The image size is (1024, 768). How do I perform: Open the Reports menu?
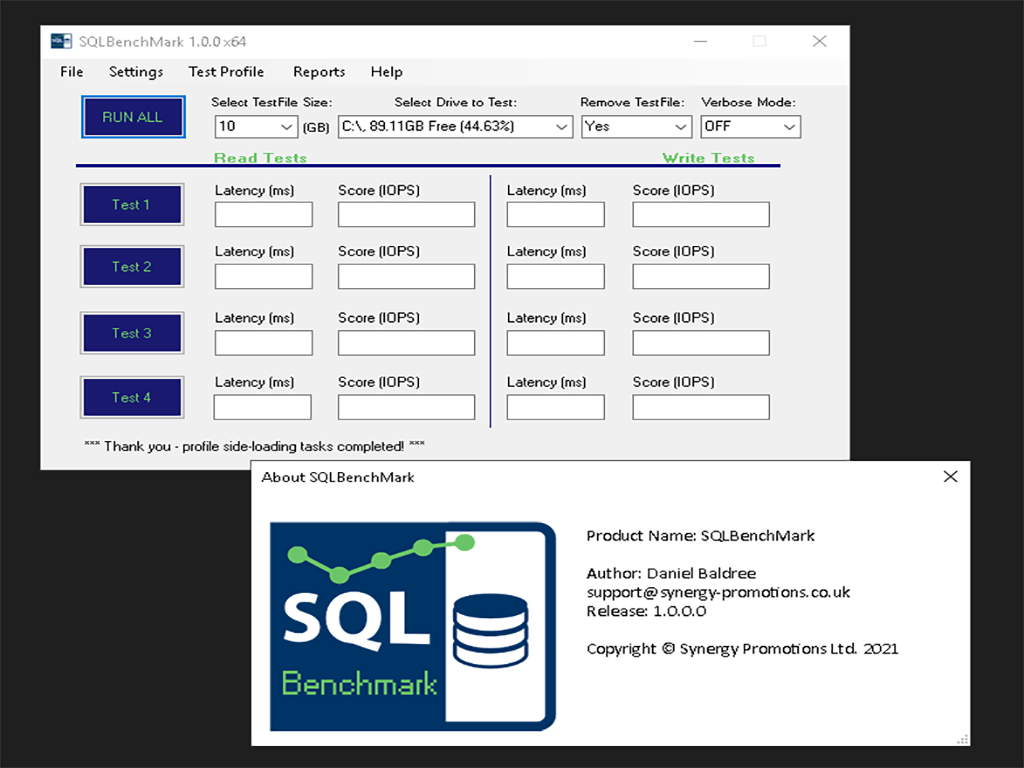point(319,72)
